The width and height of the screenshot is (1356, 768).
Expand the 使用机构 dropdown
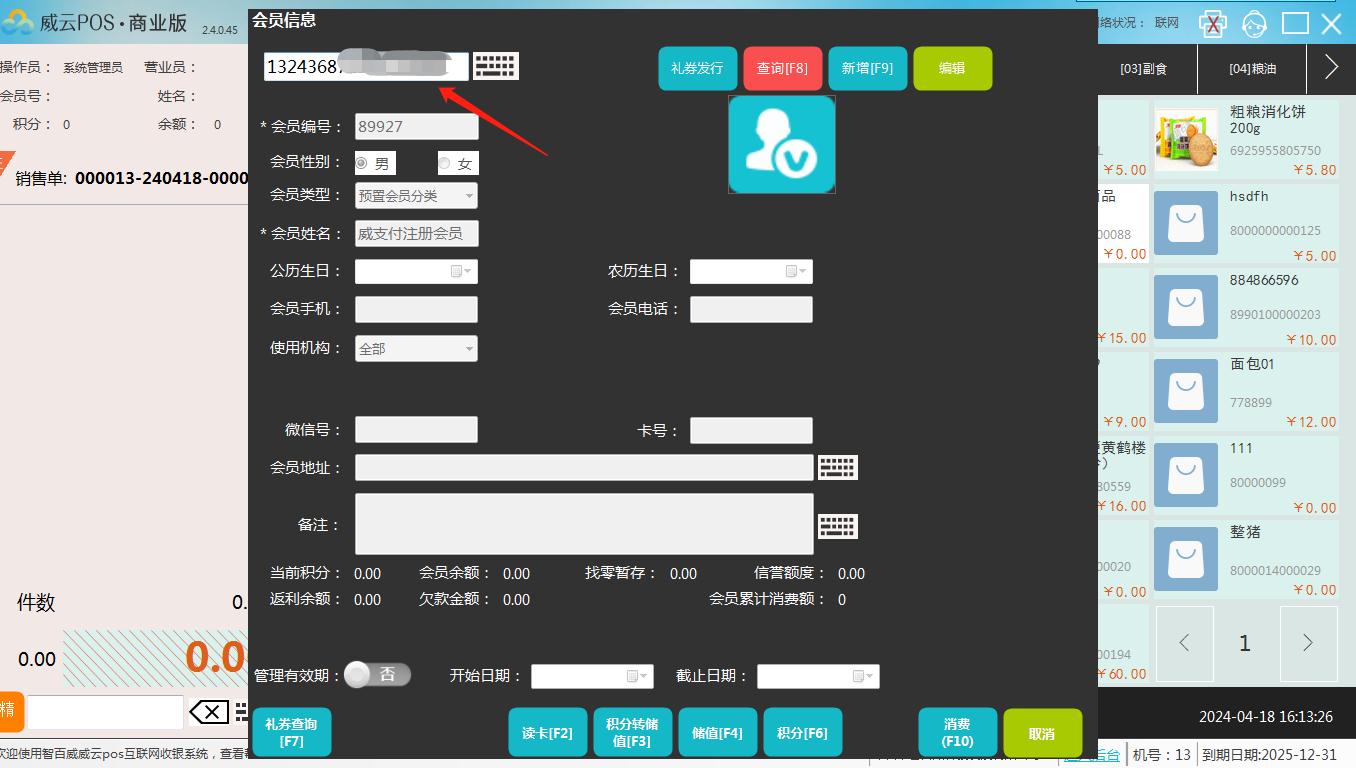click(x=416, y=349)
